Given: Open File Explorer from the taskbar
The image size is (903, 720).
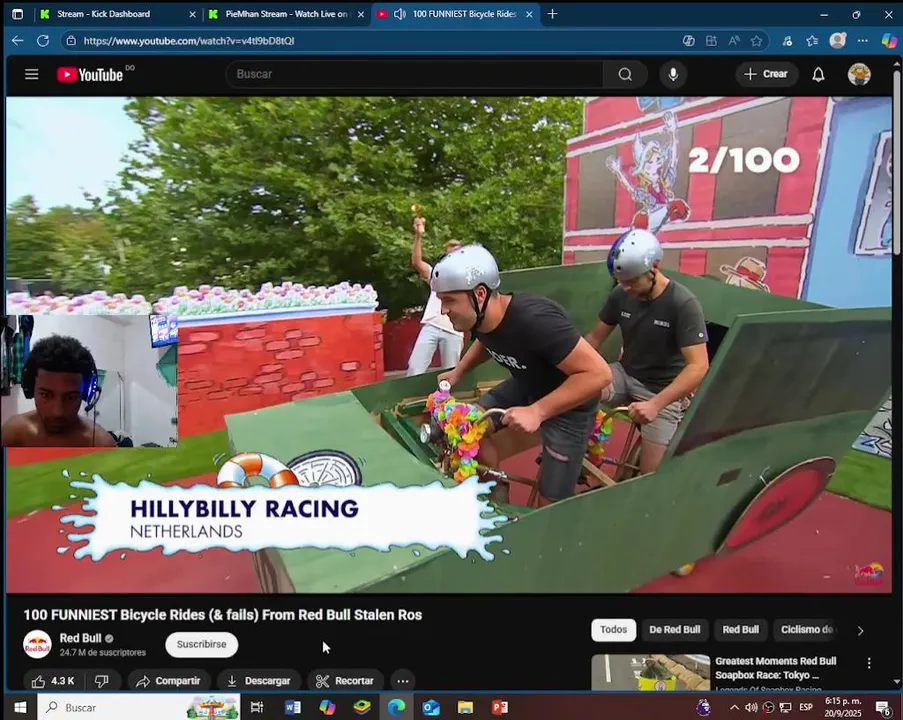Looking at the screenshot, I should [465, 707].
